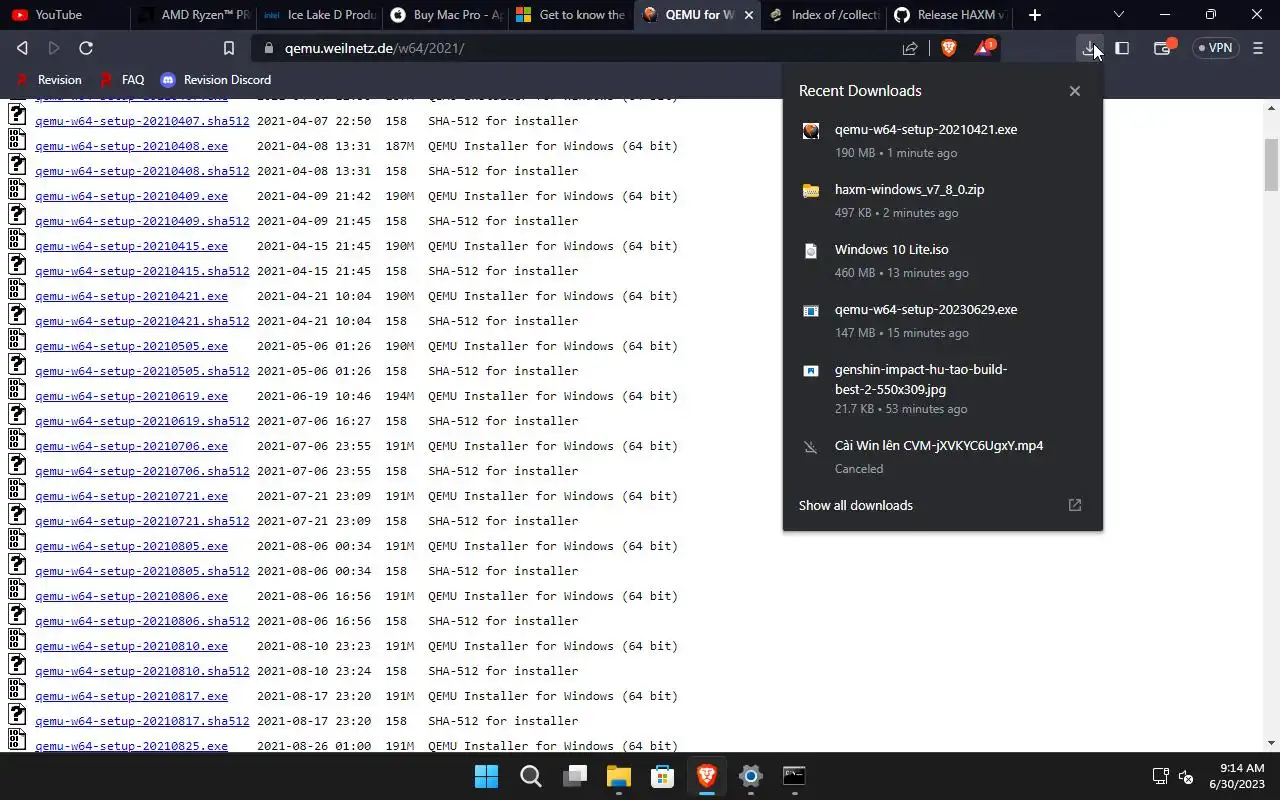Open genshin-impact-hu-tao-build jpg download
This screenshot has width=1280, height=800.
pyautogui.click(x=942, y=388)
